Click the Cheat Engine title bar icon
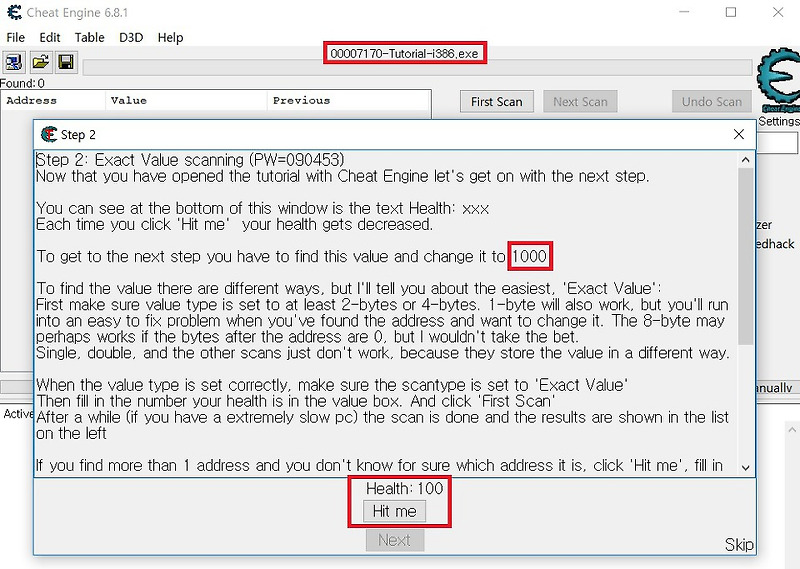The image size is (800, 569). coord(14,12)
